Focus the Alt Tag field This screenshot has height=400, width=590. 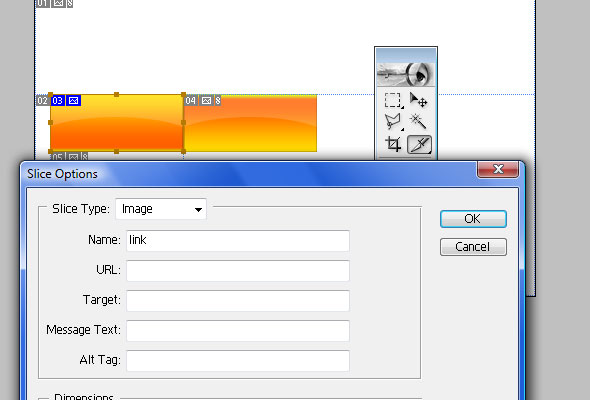pyautogui.click(x=238, y=361)
